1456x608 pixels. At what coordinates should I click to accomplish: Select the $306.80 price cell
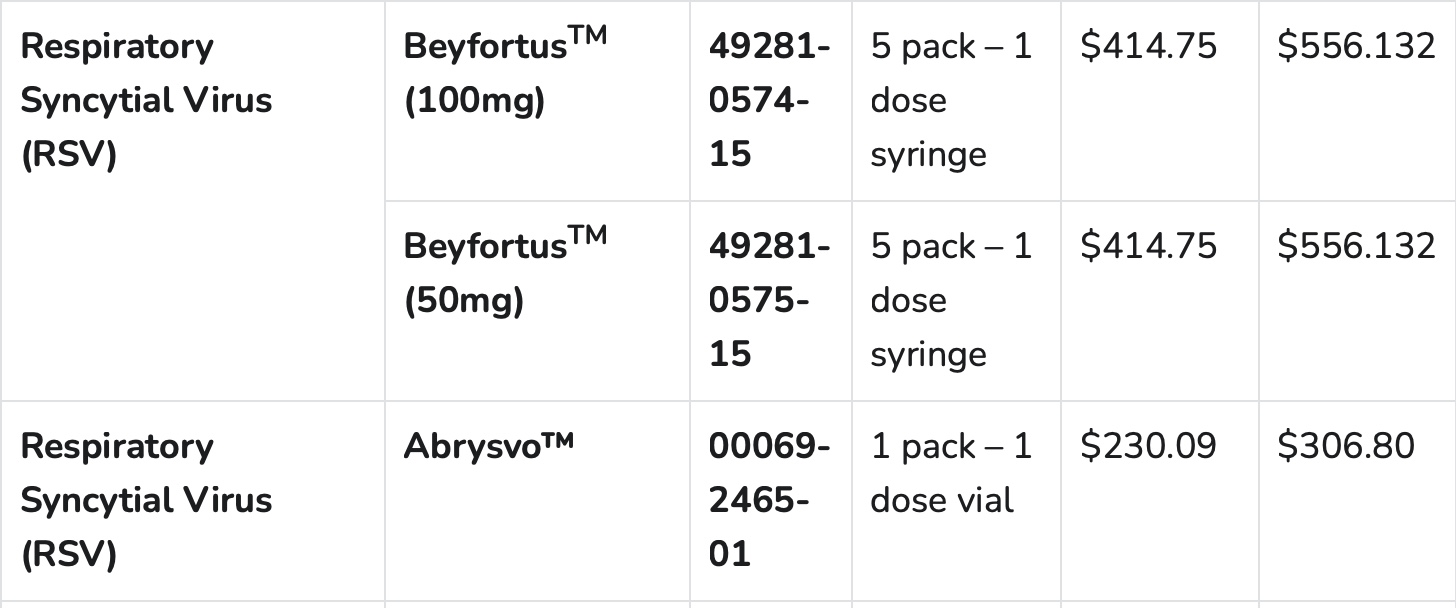pyautogui.click(x=1346, y=447)
